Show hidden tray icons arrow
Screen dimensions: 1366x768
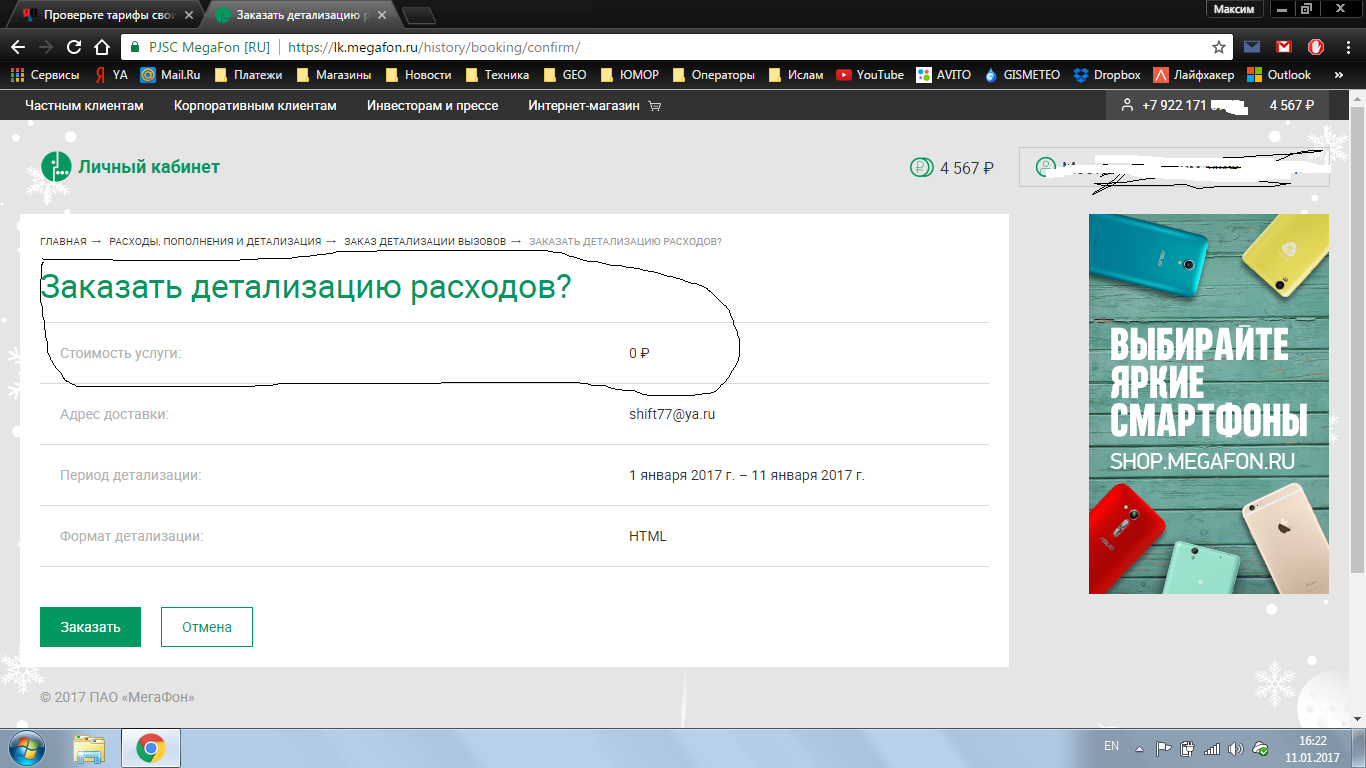tap(1139, 748)
